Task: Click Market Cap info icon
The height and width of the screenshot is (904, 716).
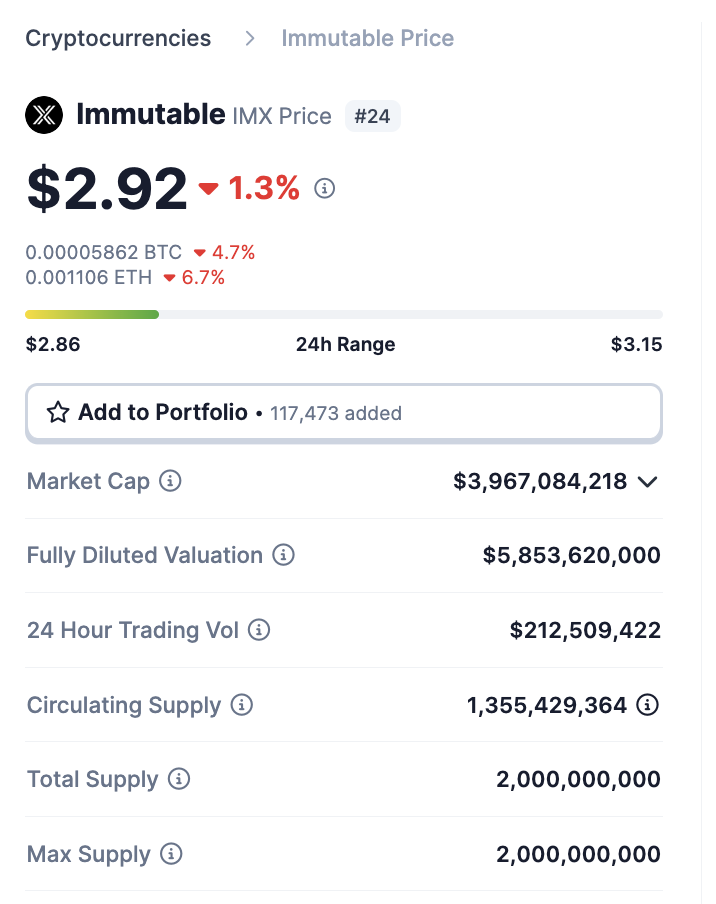Action: [x=171, y=481]
